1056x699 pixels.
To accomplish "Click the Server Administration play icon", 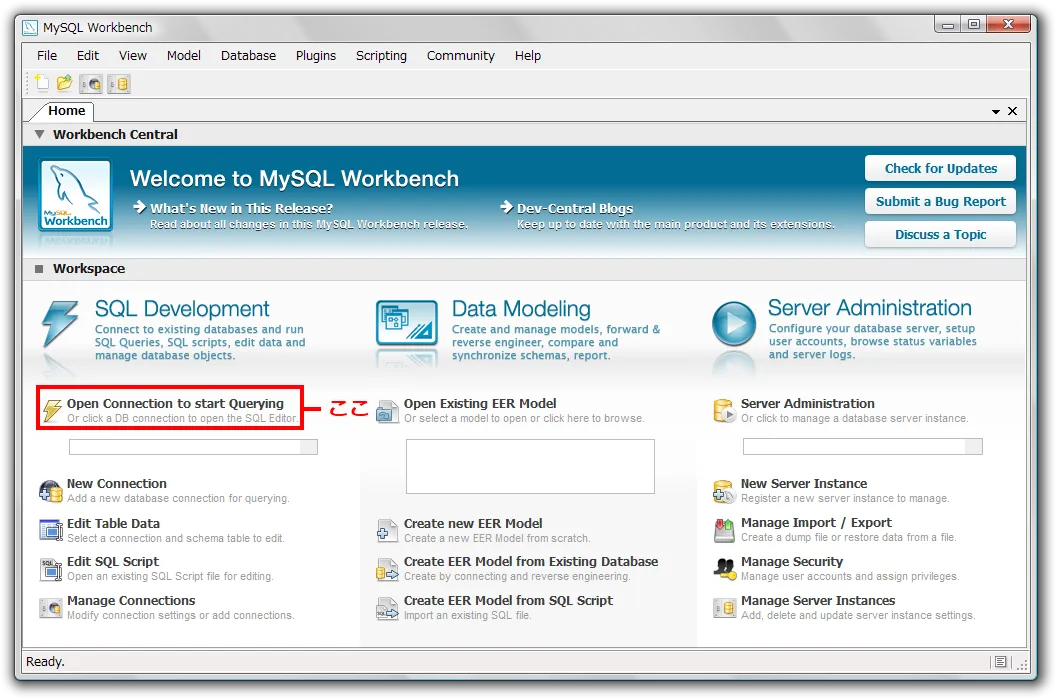I will (x=733, y=324).
